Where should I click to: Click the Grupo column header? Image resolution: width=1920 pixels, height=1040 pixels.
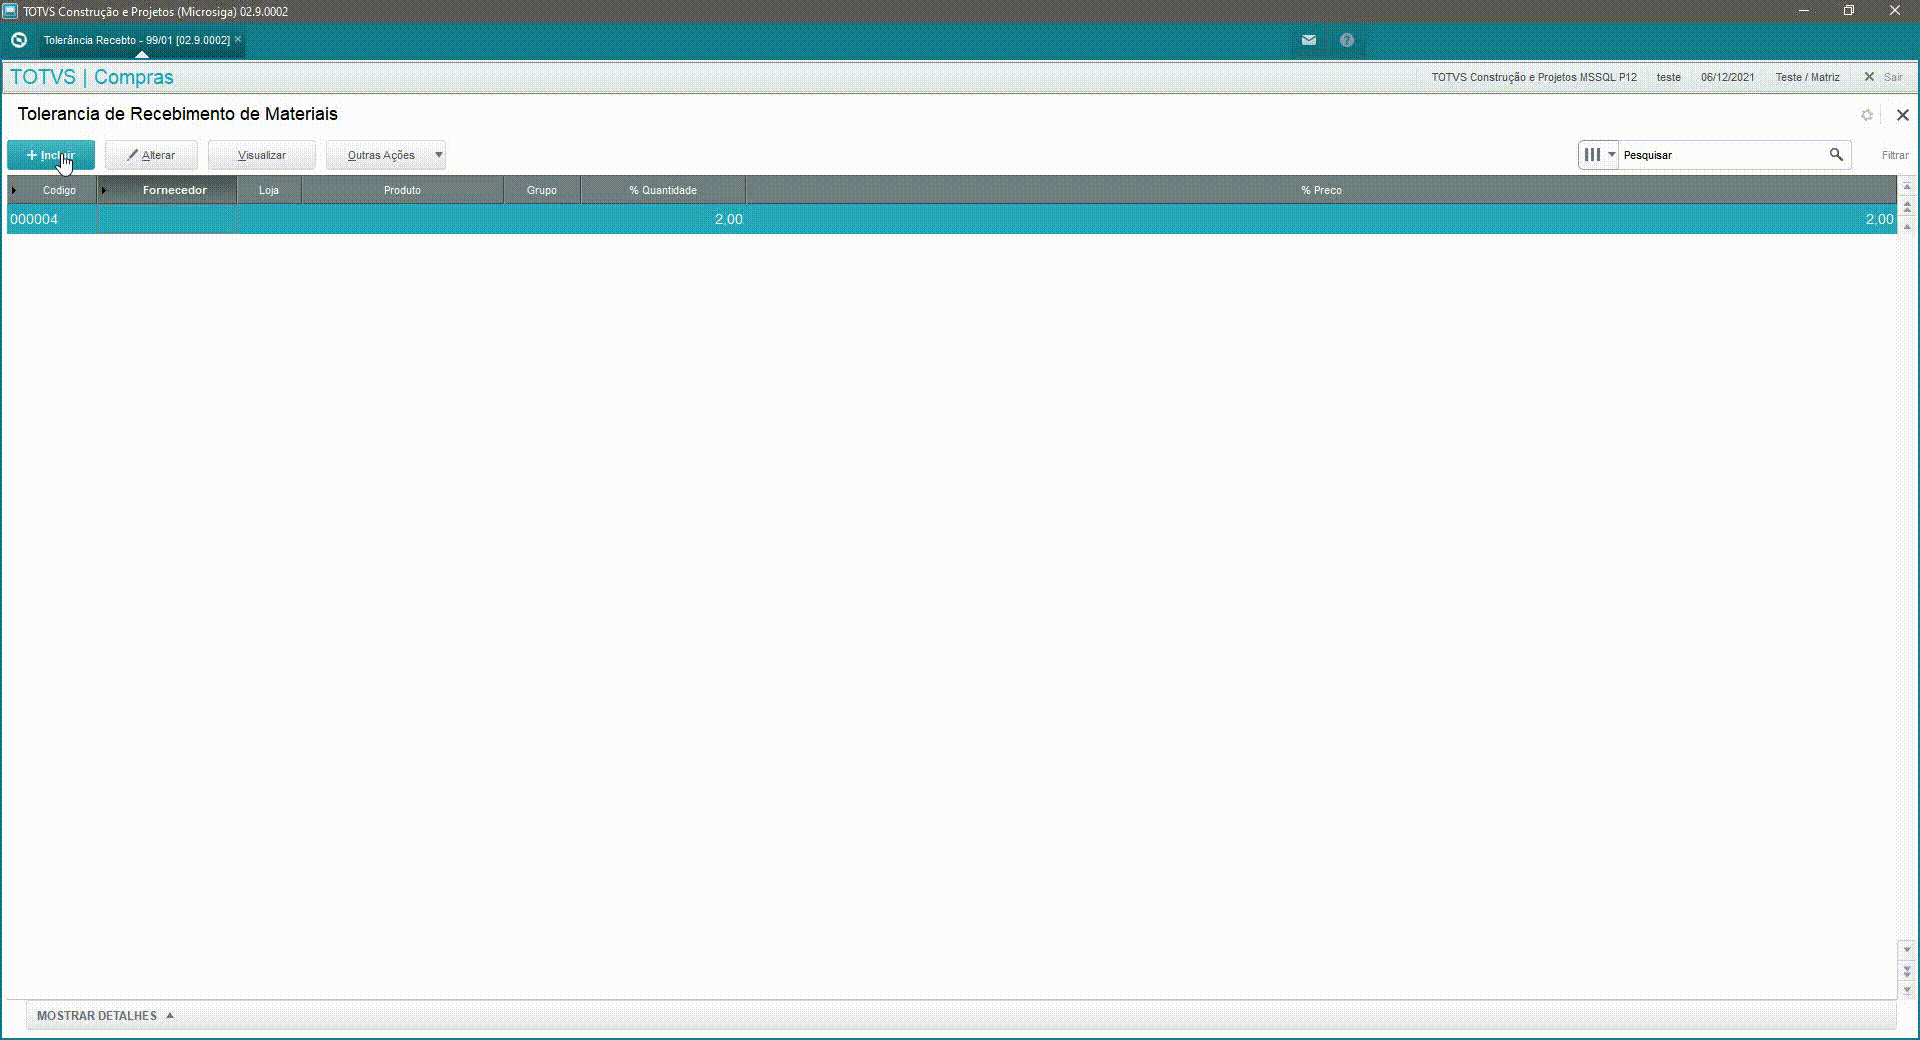click(x=542, y=190)
